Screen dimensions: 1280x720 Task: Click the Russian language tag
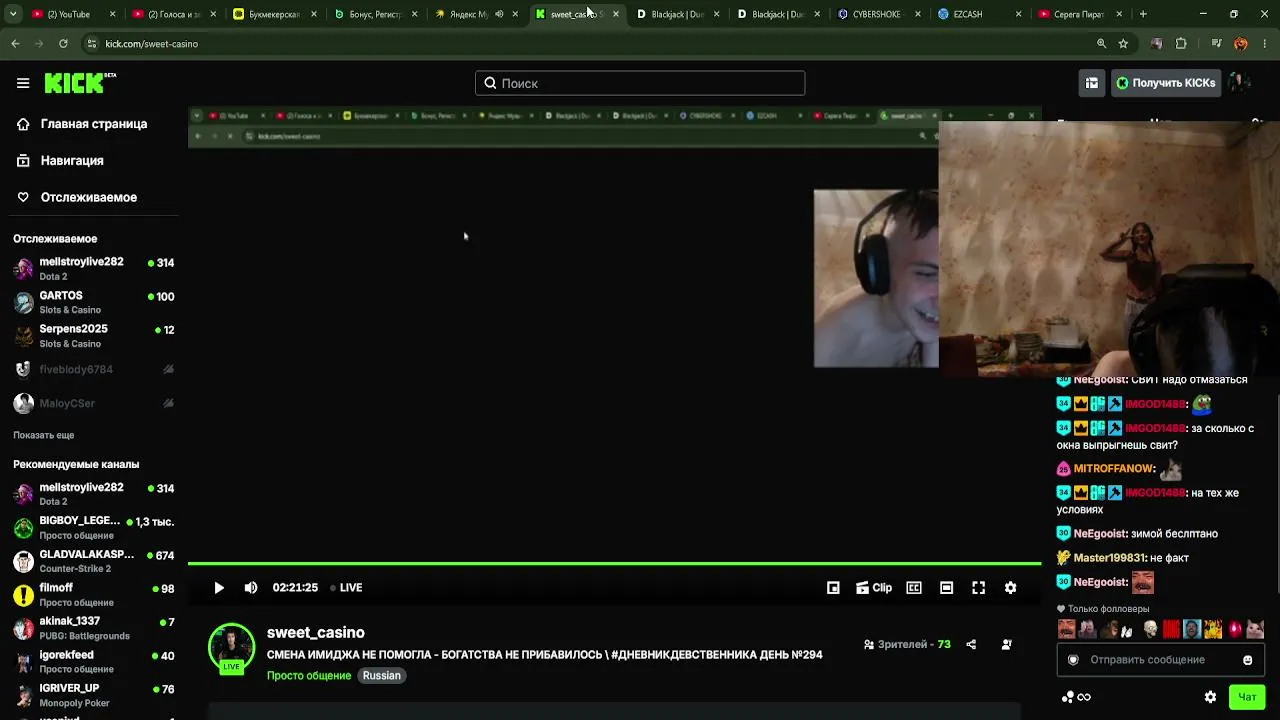(x=381, y=676)
